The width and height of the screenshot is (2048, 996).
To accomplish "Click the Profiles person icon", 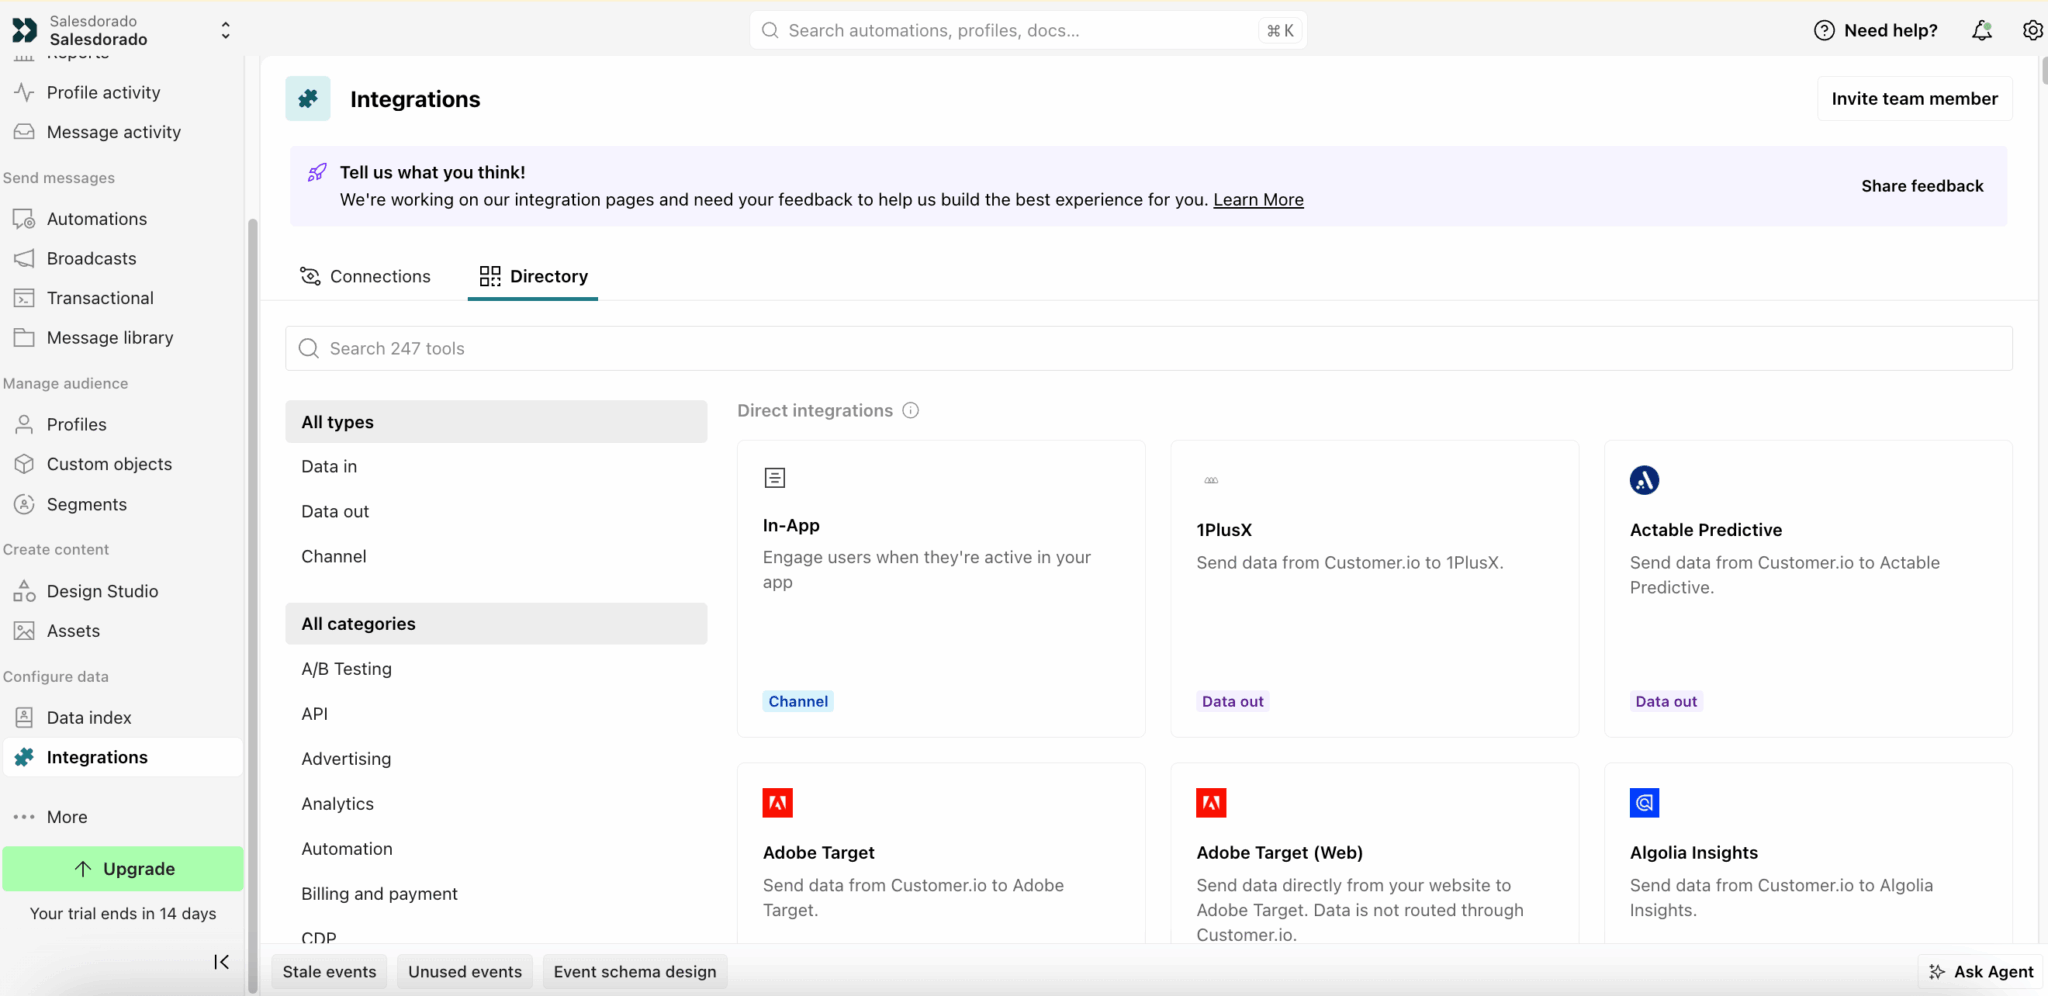I will point(24,424).
